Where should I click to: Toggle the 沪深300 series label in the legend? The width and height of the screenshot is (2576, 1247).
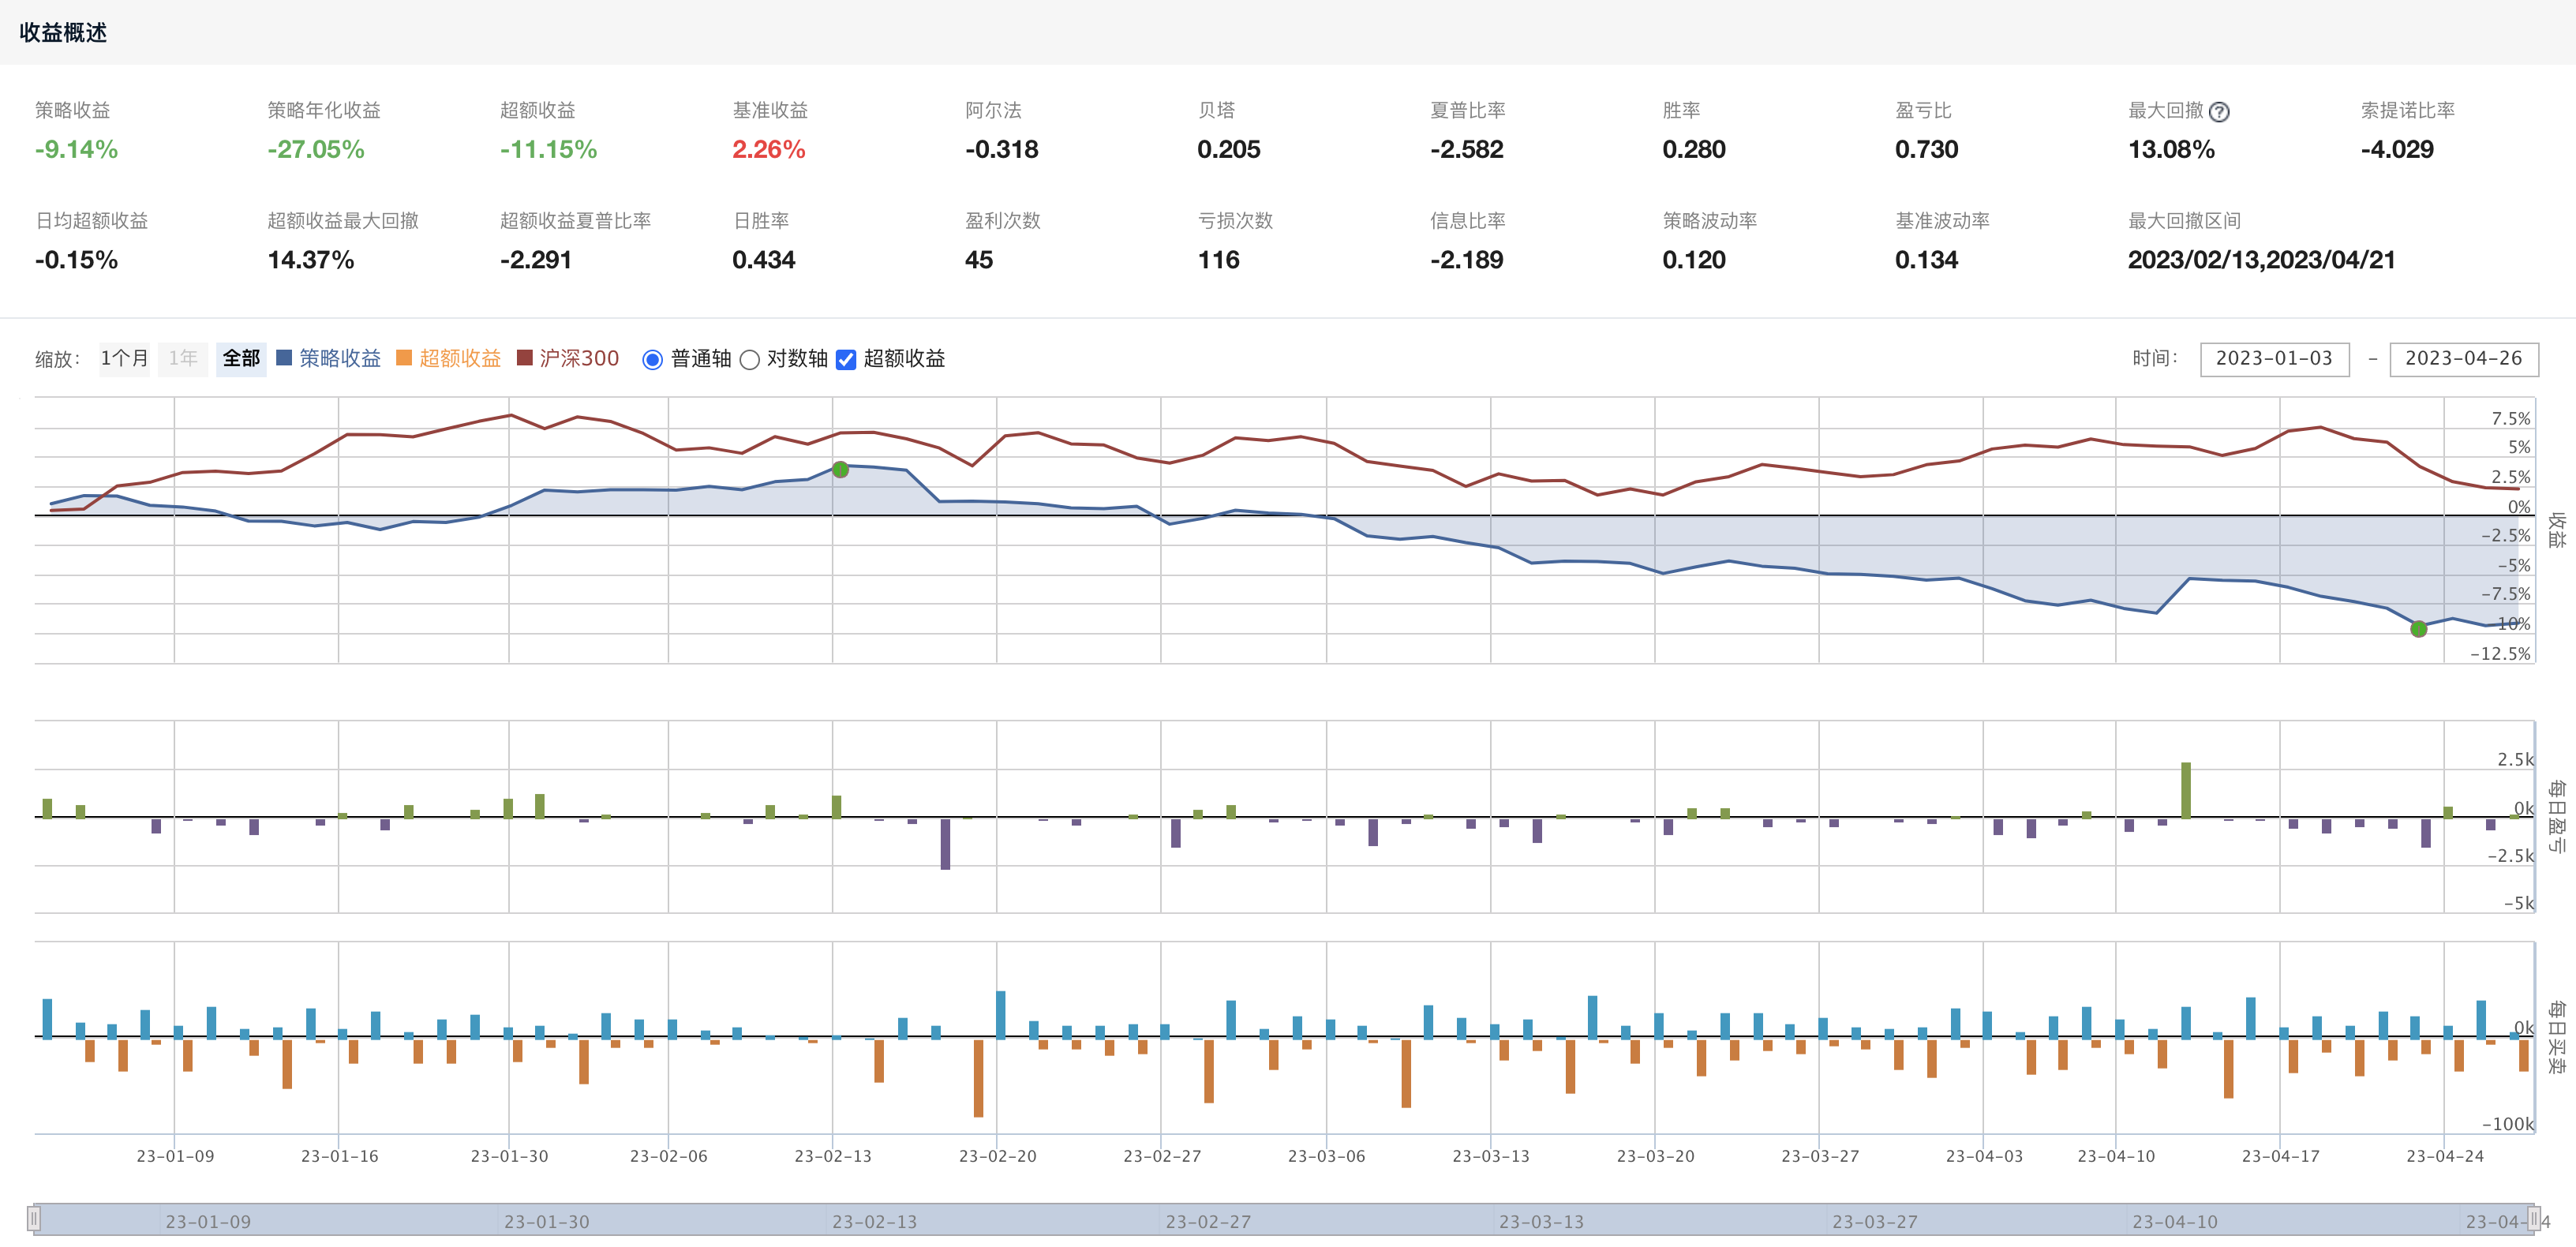(x=579, y=358)
